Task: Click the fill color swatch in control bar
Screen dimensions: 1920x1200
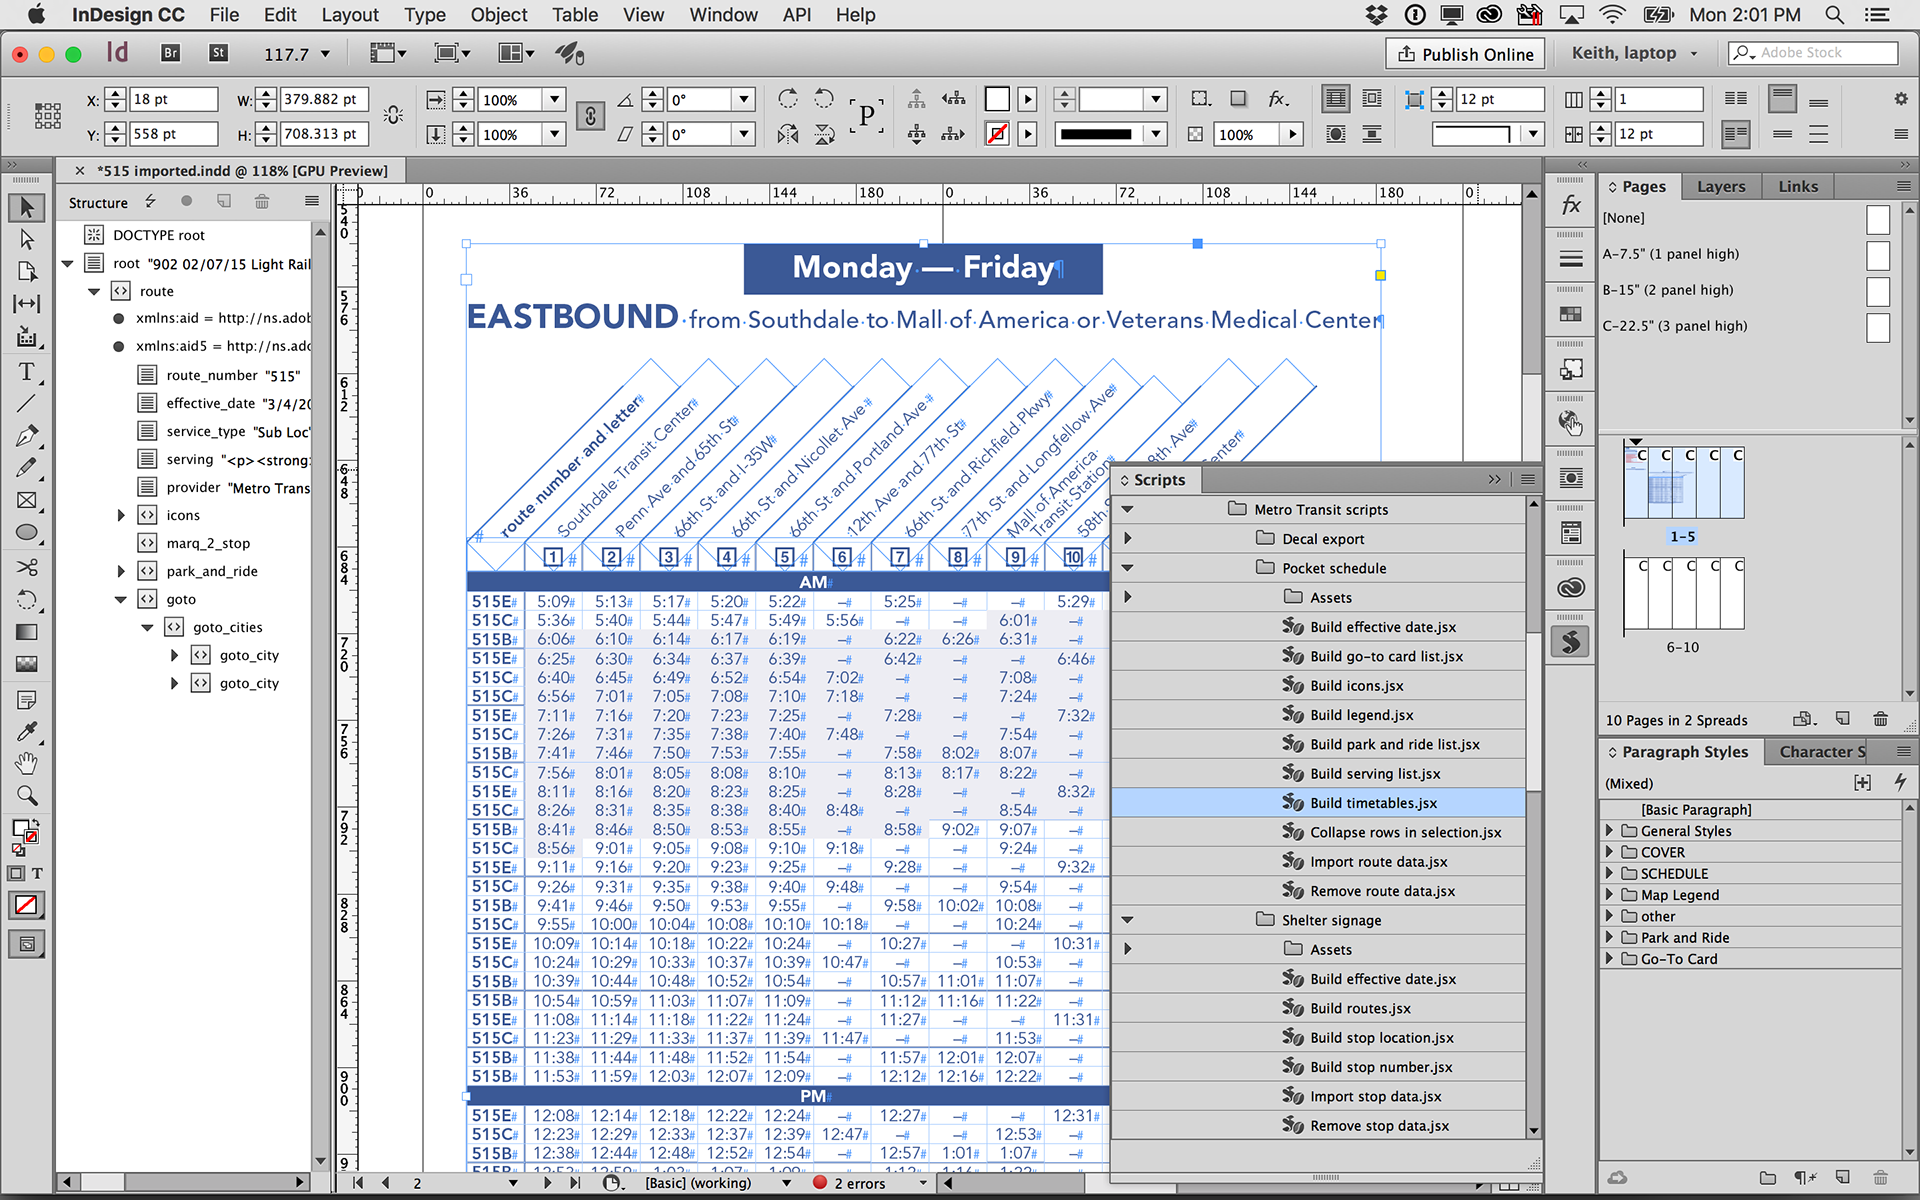Action: (x=997, y=99)
